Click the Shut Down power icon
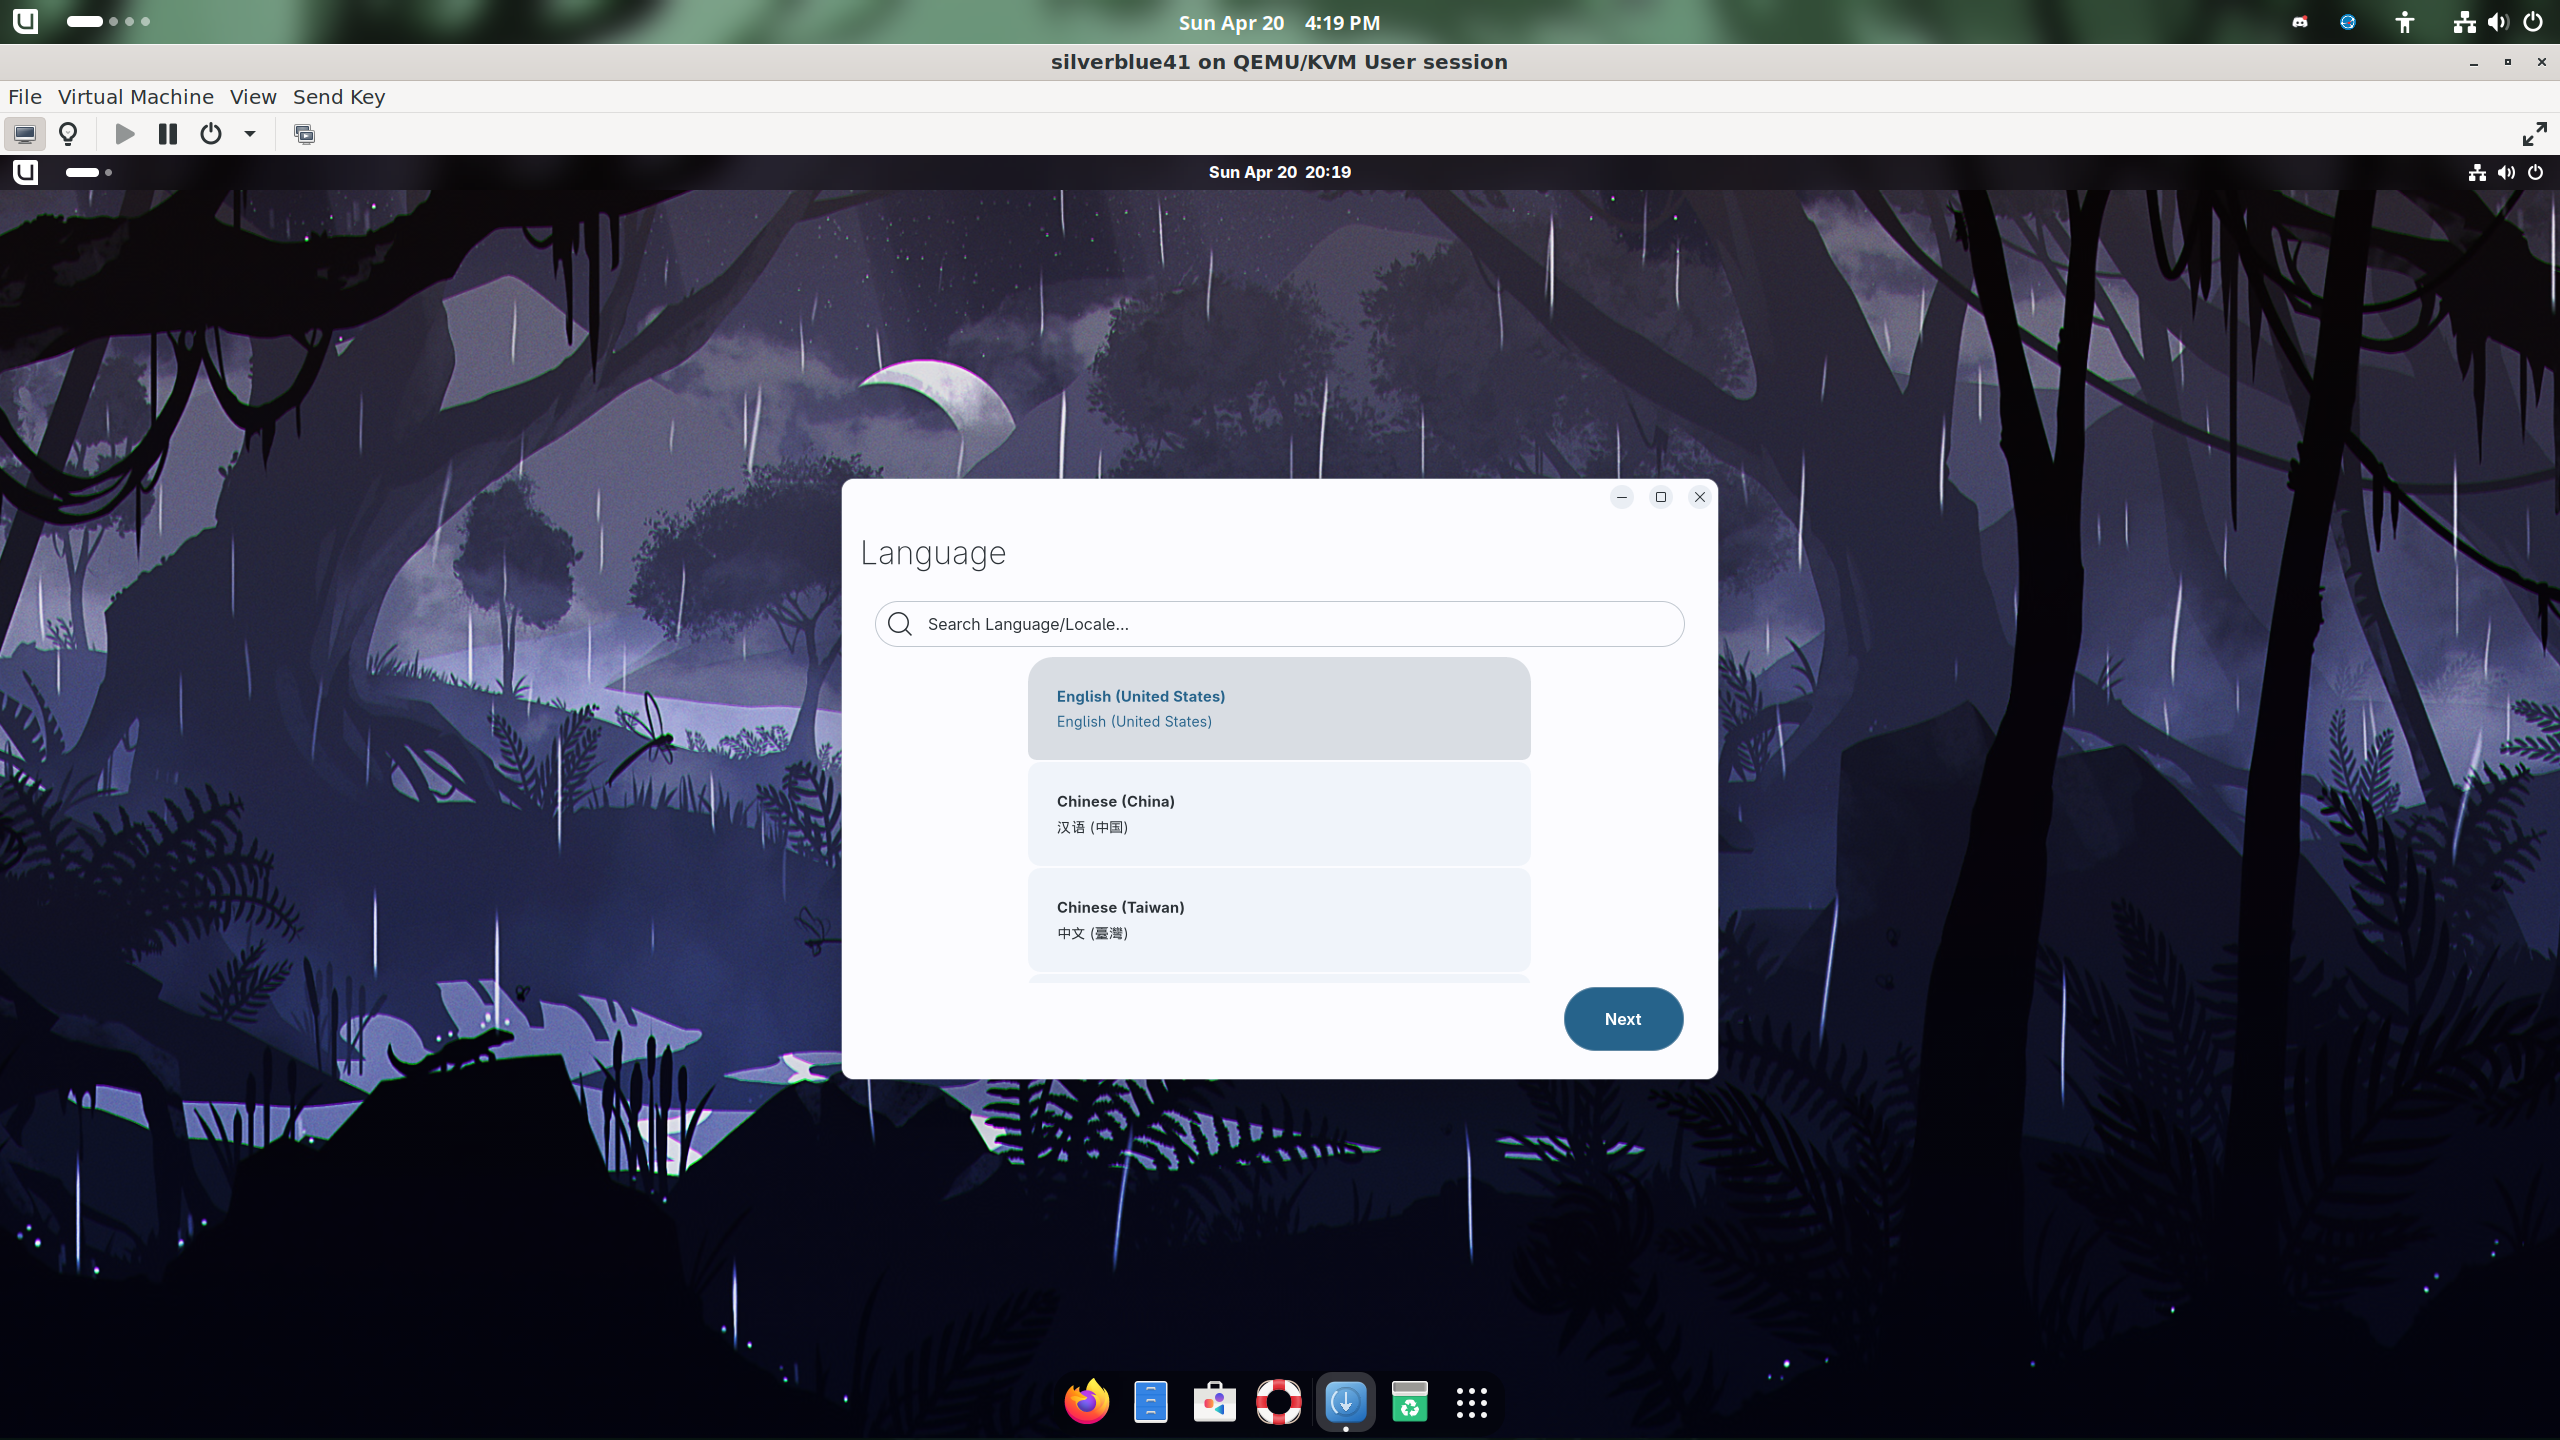2560x1440 pixels. (x=210, y=134)
